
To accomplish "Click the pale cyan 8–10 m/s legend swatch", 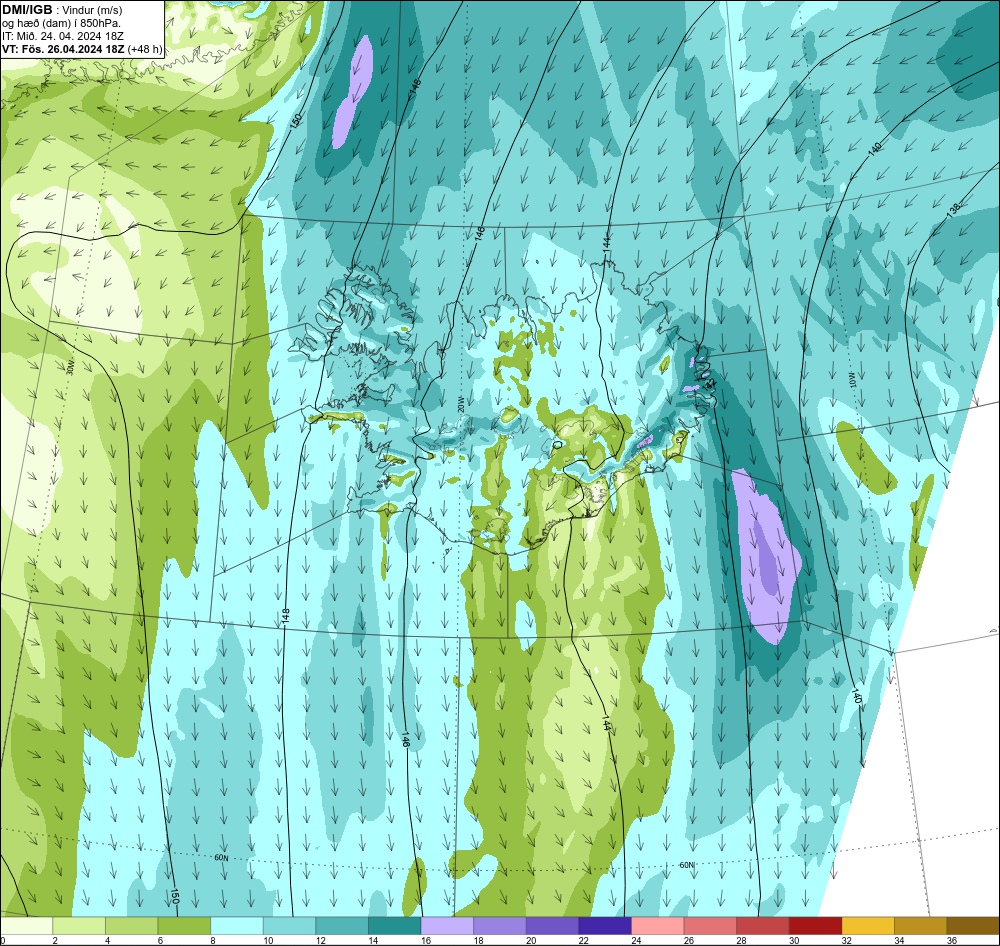I will [237, 926].
